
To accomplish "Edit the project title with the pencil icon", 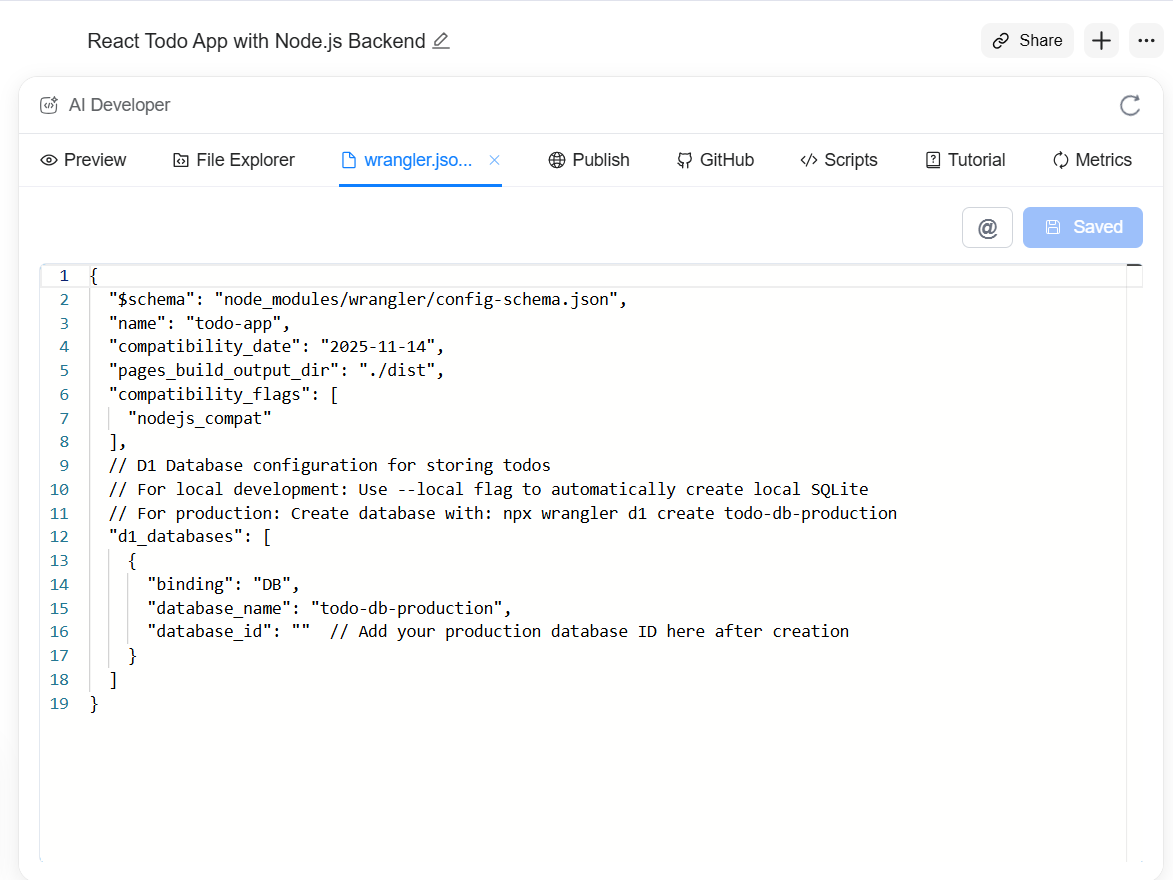I will [x=441, y=41].
